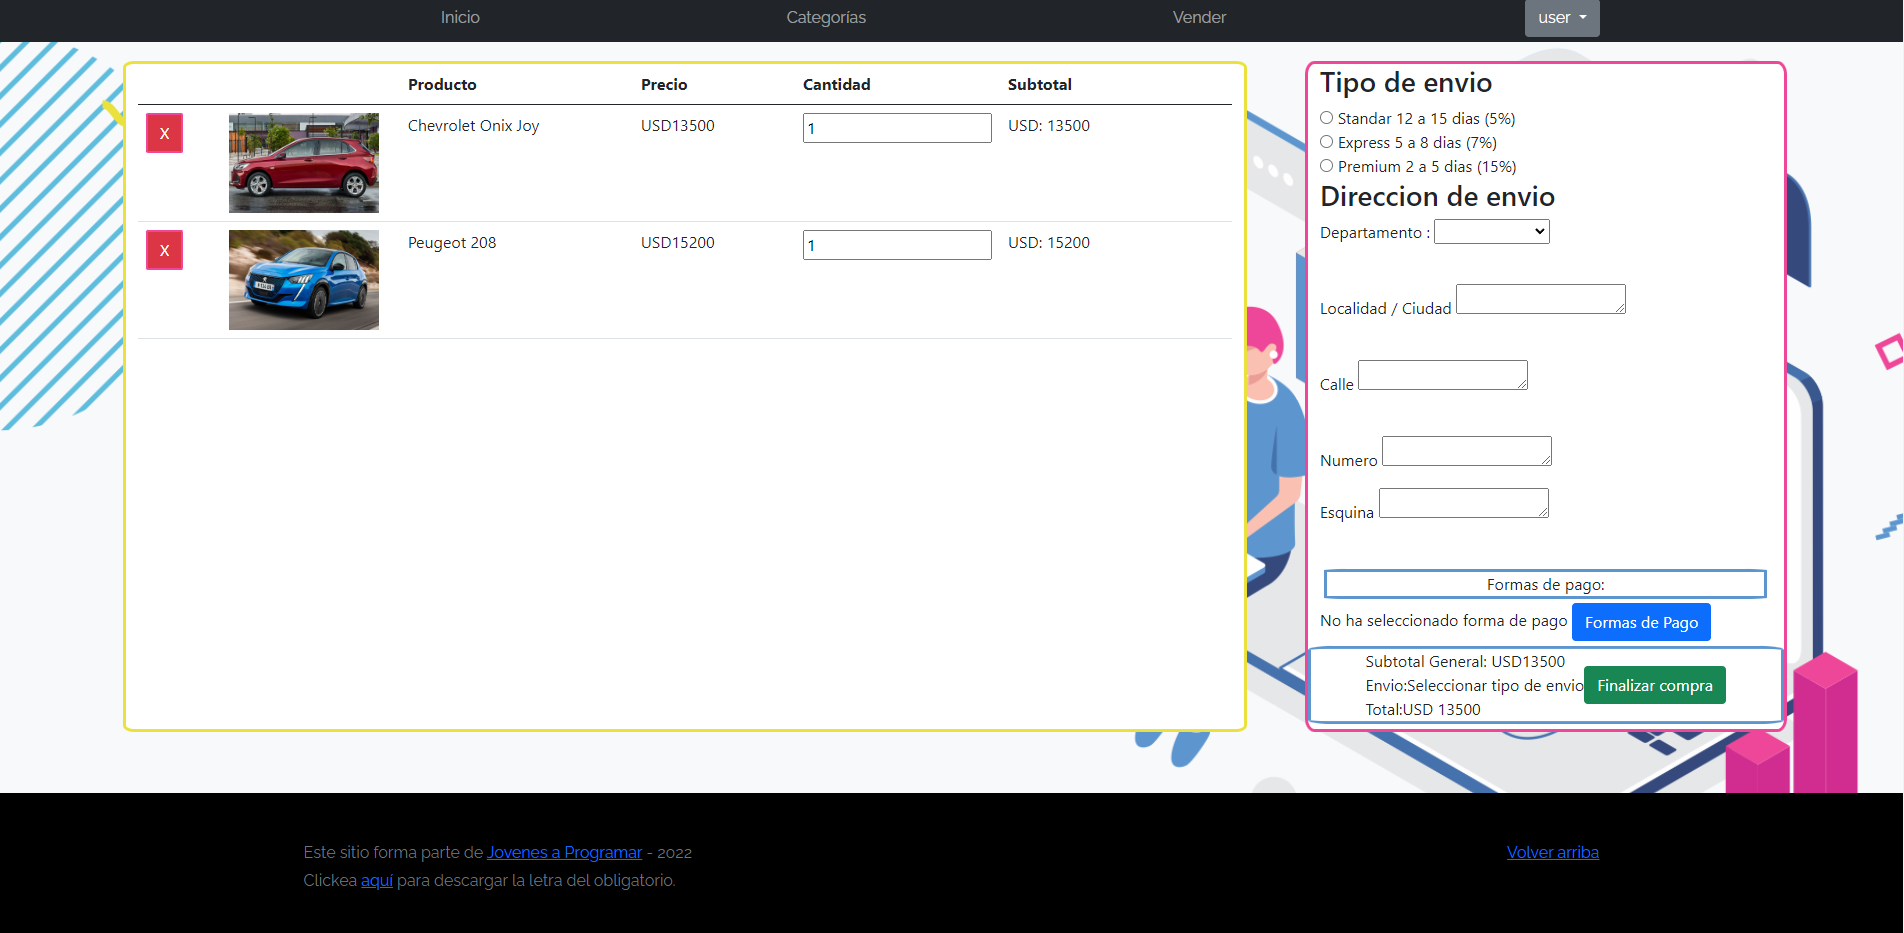1904x933 pixels.
Task: Click the Chevrolet Onix Joy product name
Action: pyautogui.click(x=473, y=125)
